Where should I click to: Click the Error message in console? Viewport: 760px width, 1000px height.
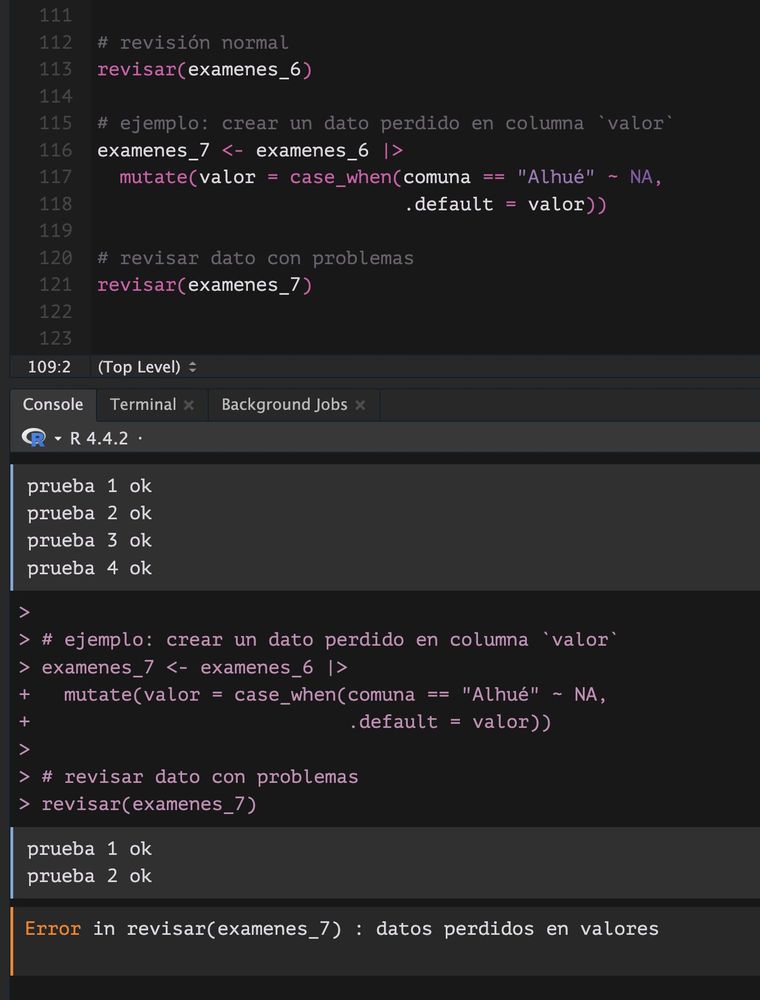pyautogui.click(x=342, y=929)
